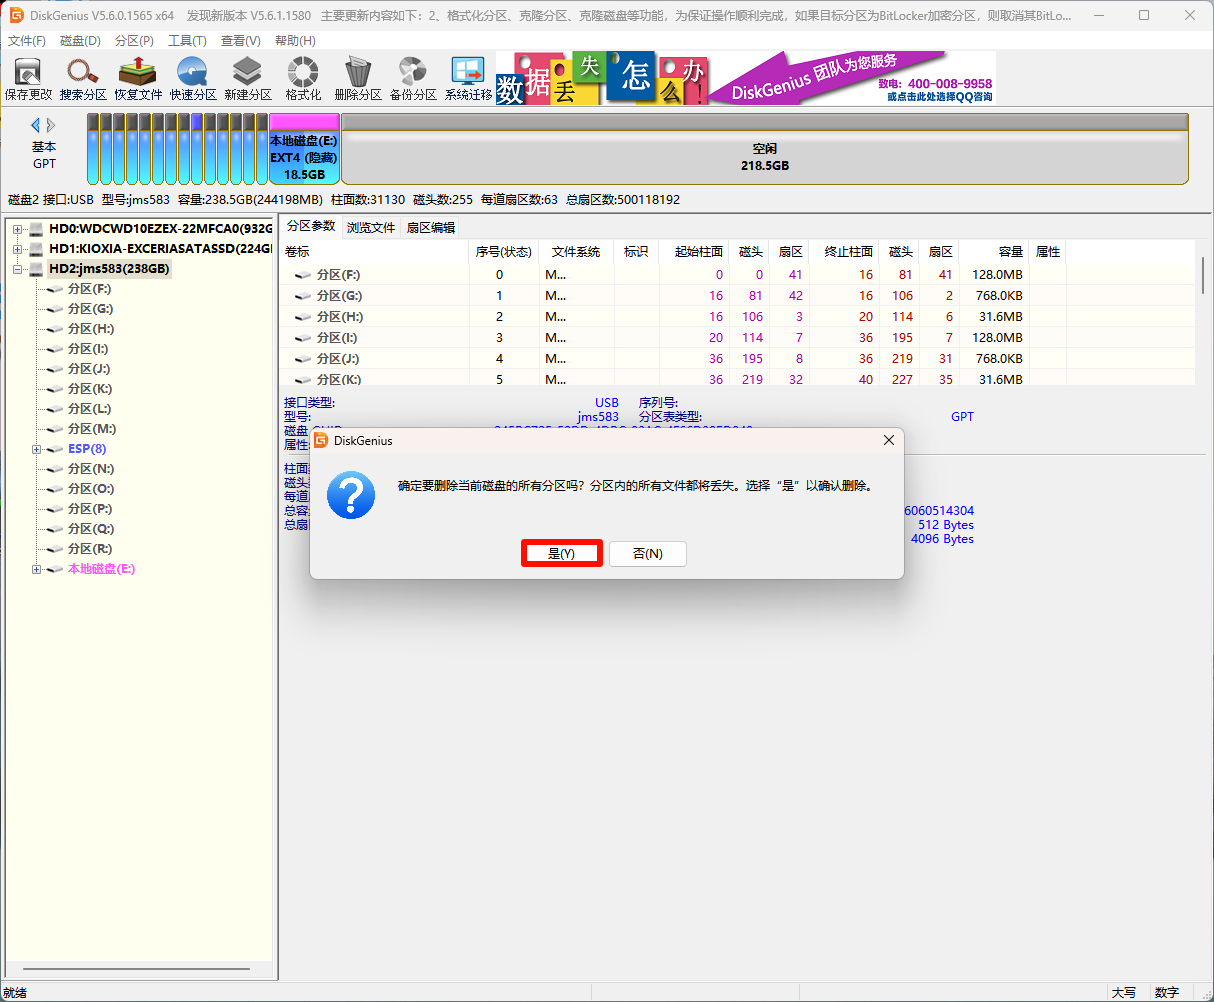Select the Quick Partition (快速分区) icon

(x=193, y=78)
